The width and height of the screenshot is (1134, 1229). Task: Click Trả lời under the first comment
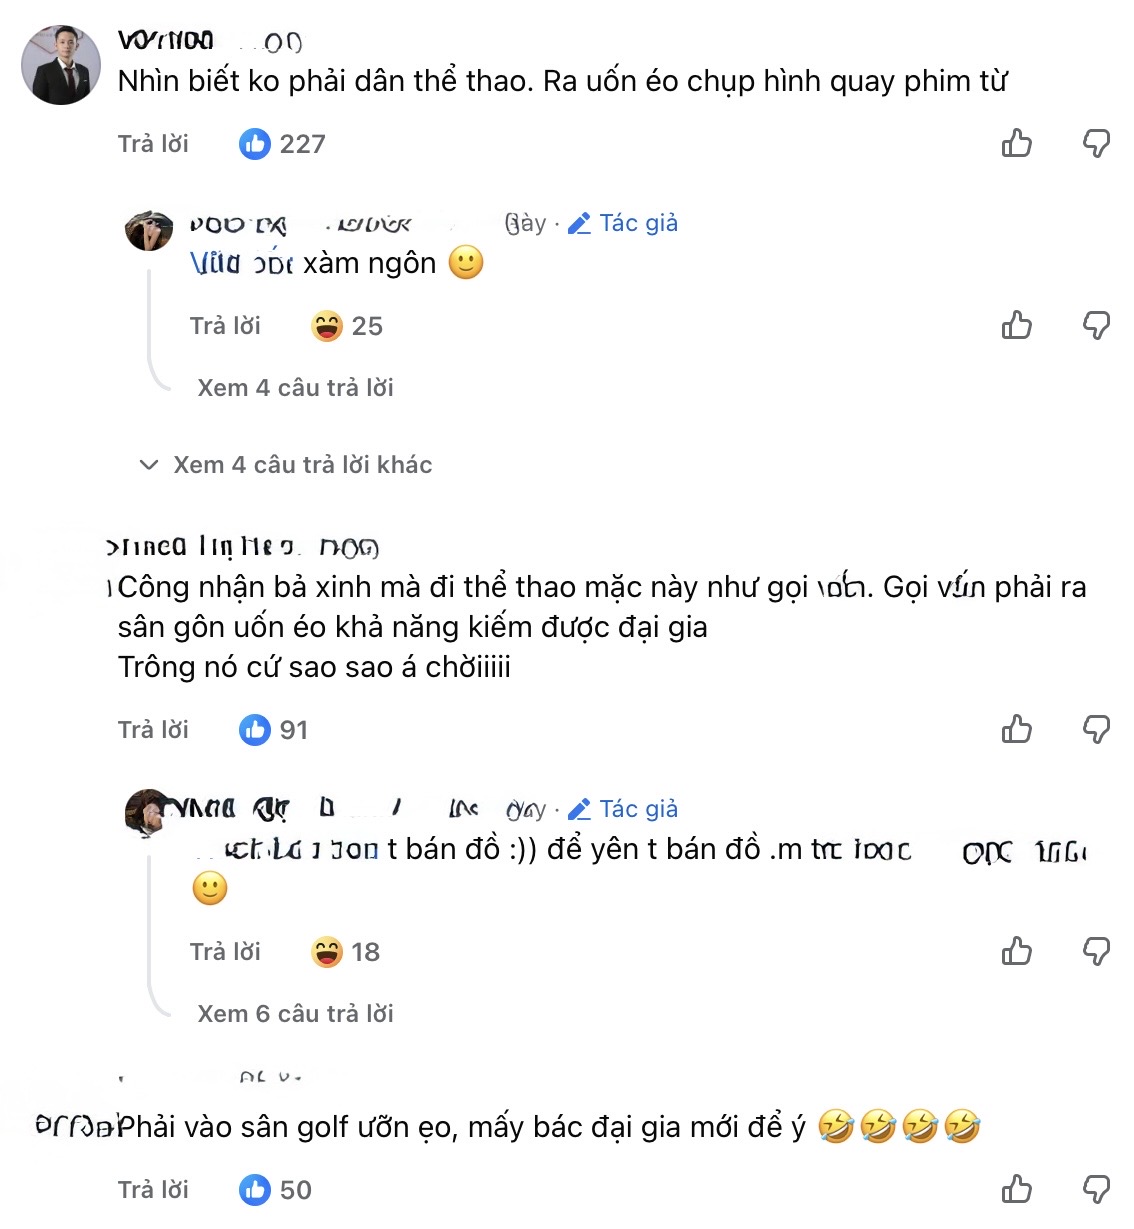tap(153, 144)
